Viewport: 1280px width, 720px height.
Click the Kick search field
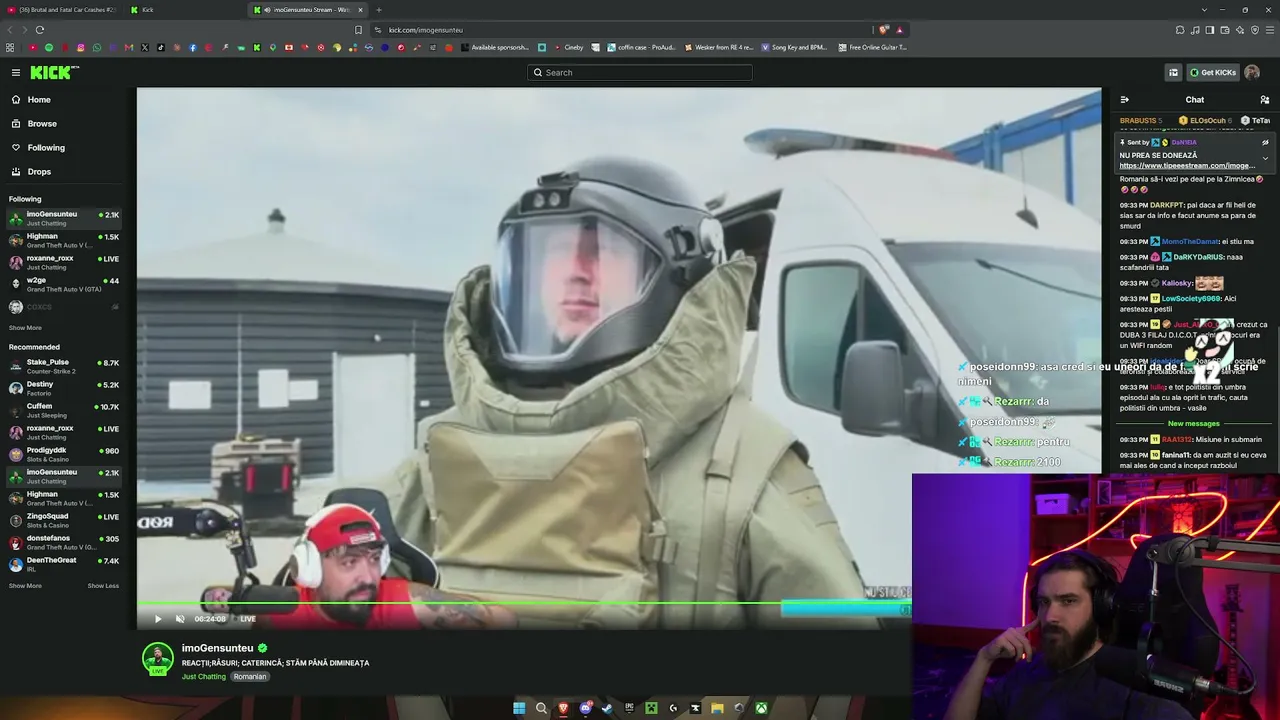(640, 72)
